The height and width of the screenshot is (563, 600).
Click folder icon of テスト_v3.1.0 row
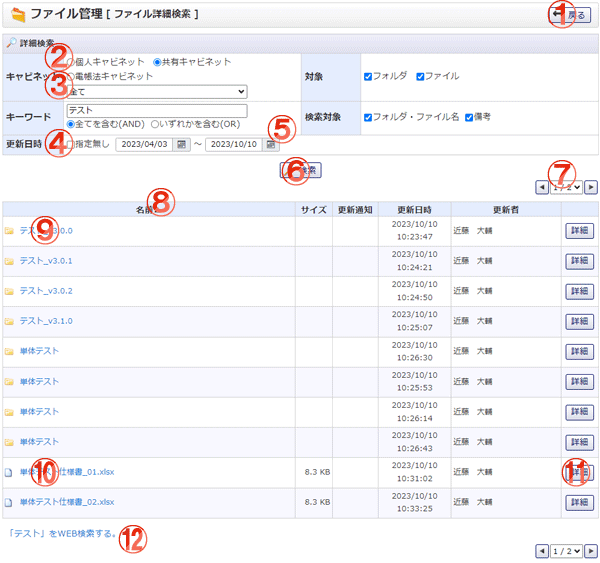(x=9, y=321)
